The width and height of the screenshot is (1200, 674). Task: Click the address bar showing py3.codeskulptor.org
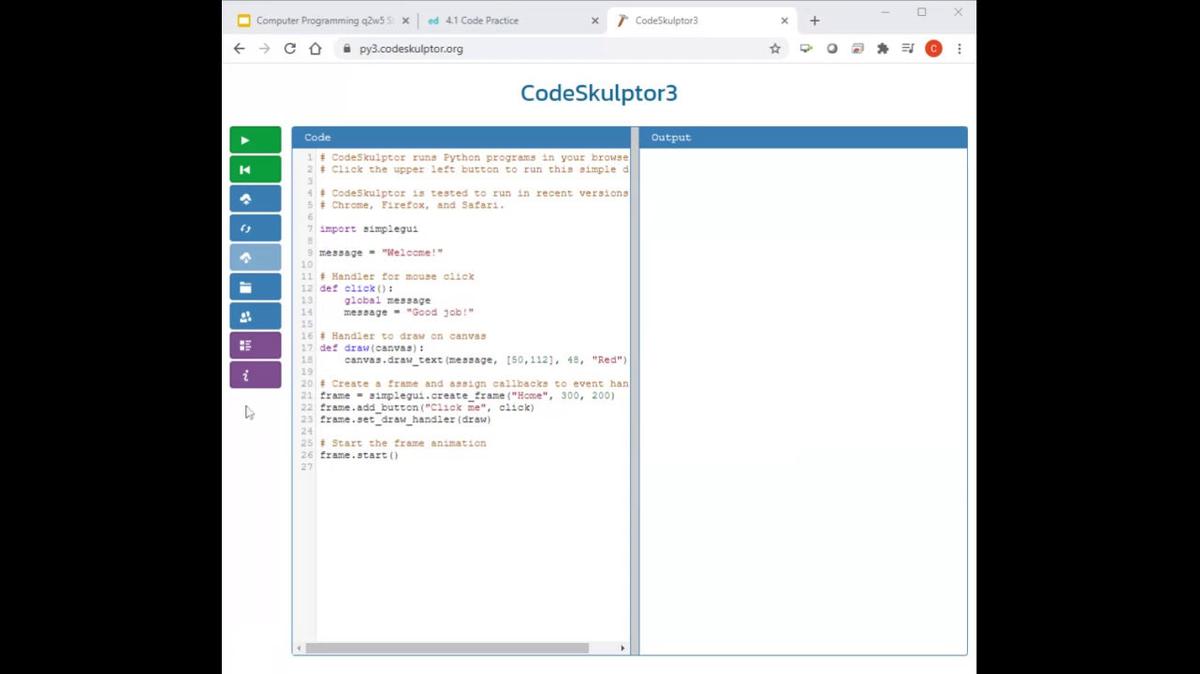click(560, 48)
